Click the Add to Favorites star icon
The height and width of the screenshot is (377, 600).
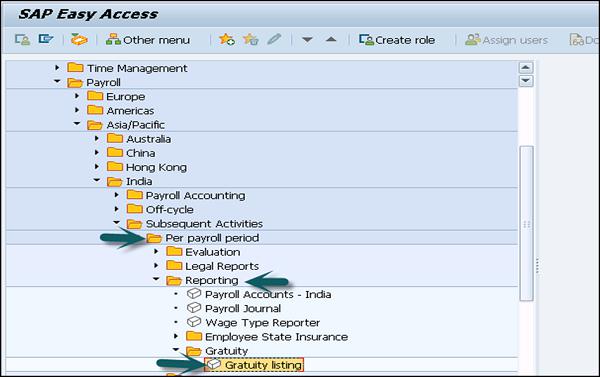[x=227, y=40]
